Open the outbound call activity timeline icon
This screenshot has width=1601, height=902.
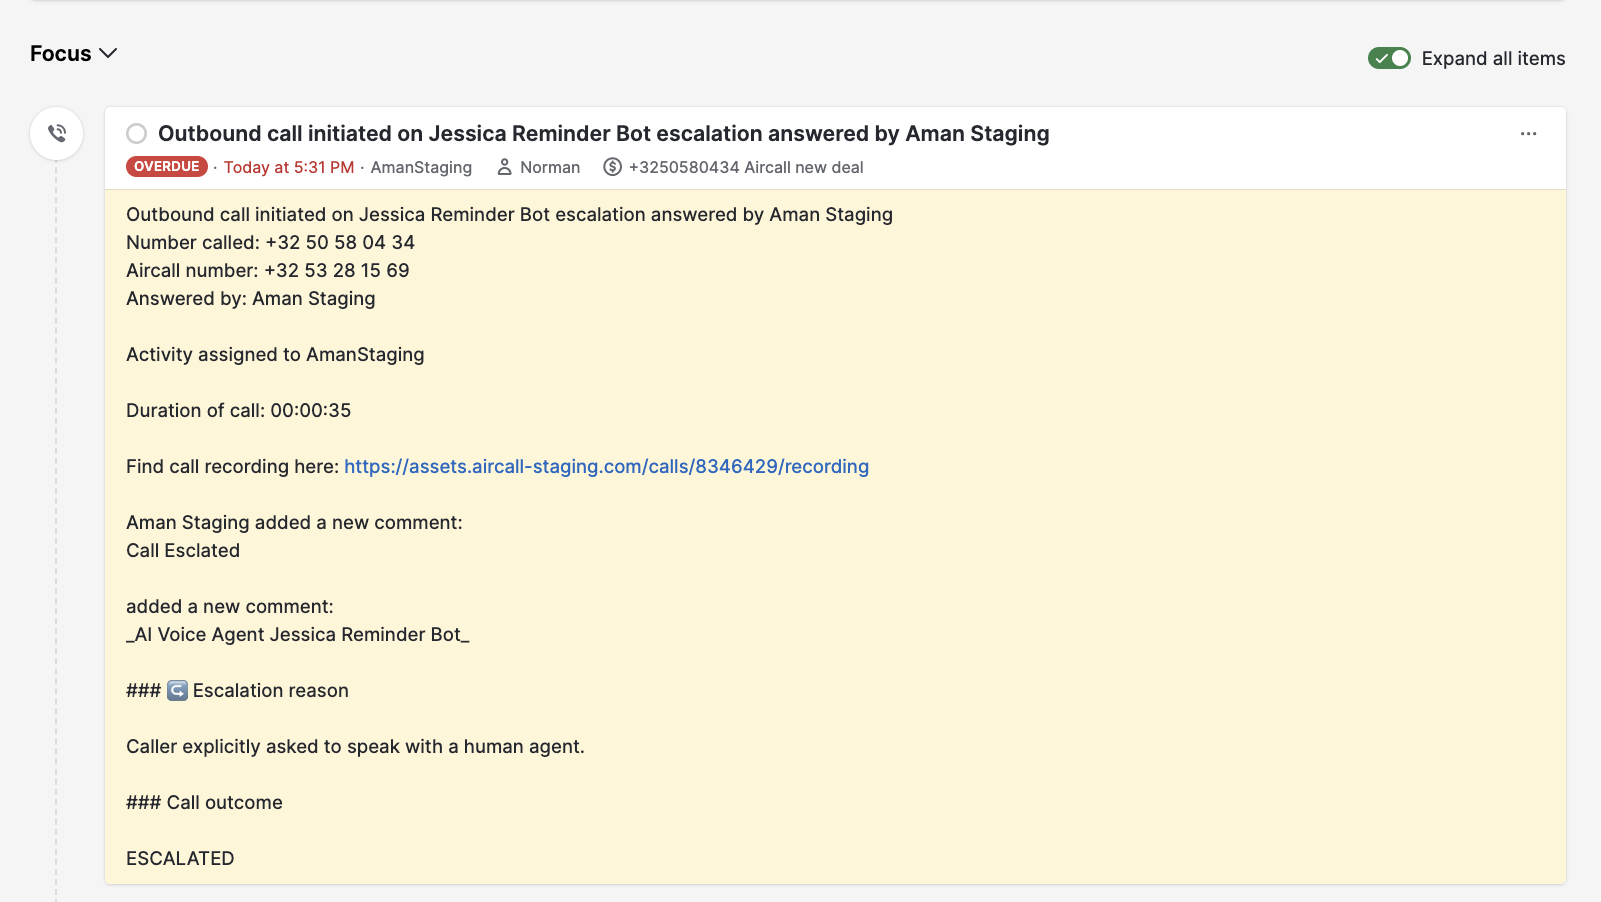click(57, 133)
